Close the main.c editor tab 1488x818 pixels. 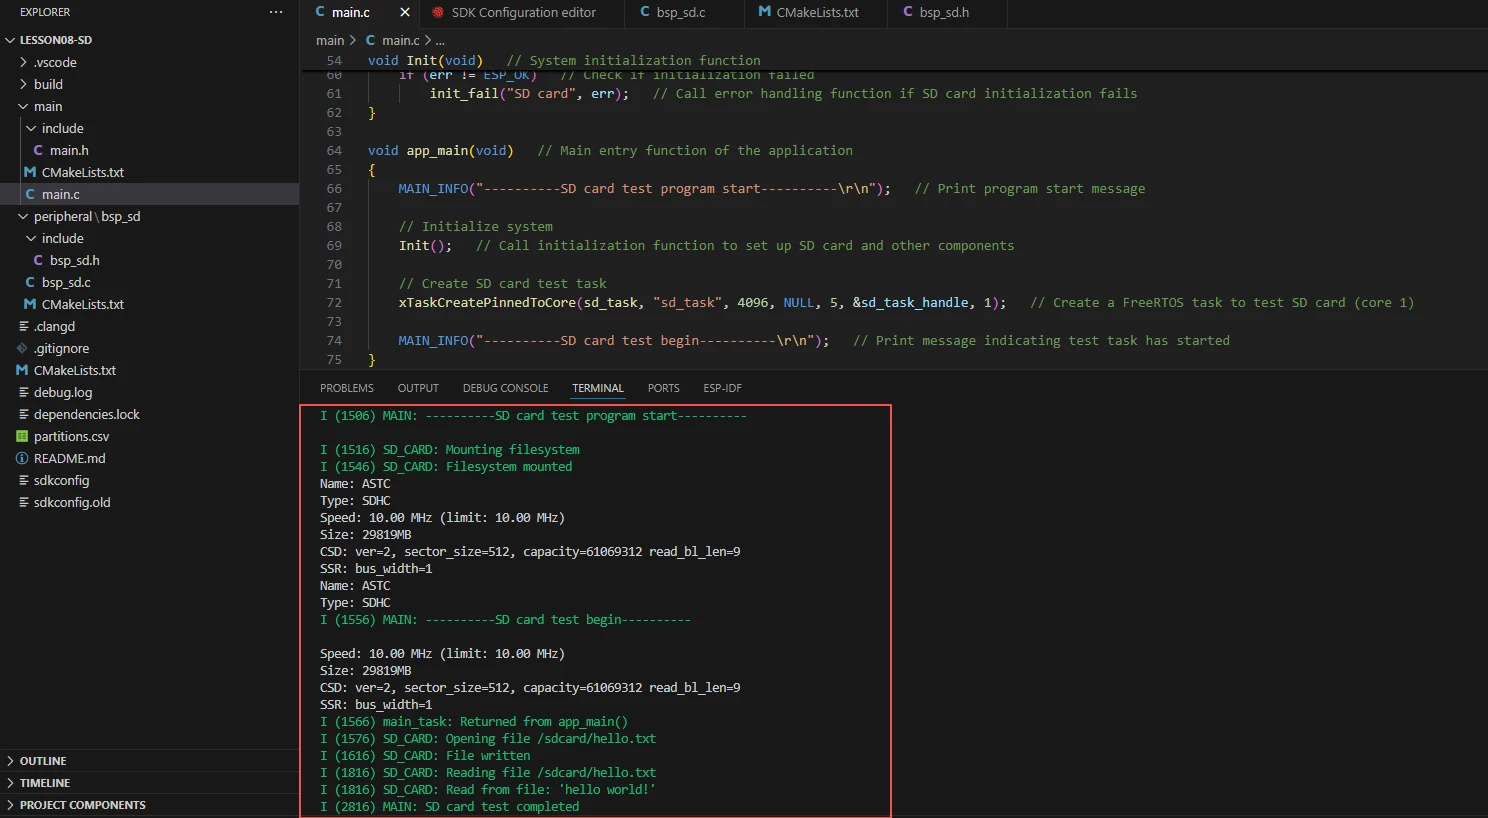click(404, 12)
